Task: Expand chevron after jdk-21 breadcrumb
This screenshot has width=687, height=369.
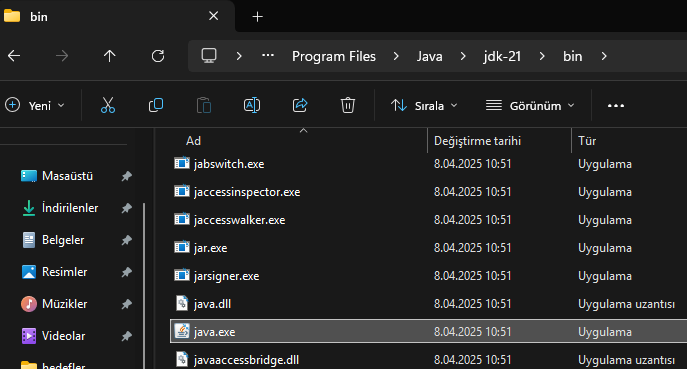Action: pos(542,56)
